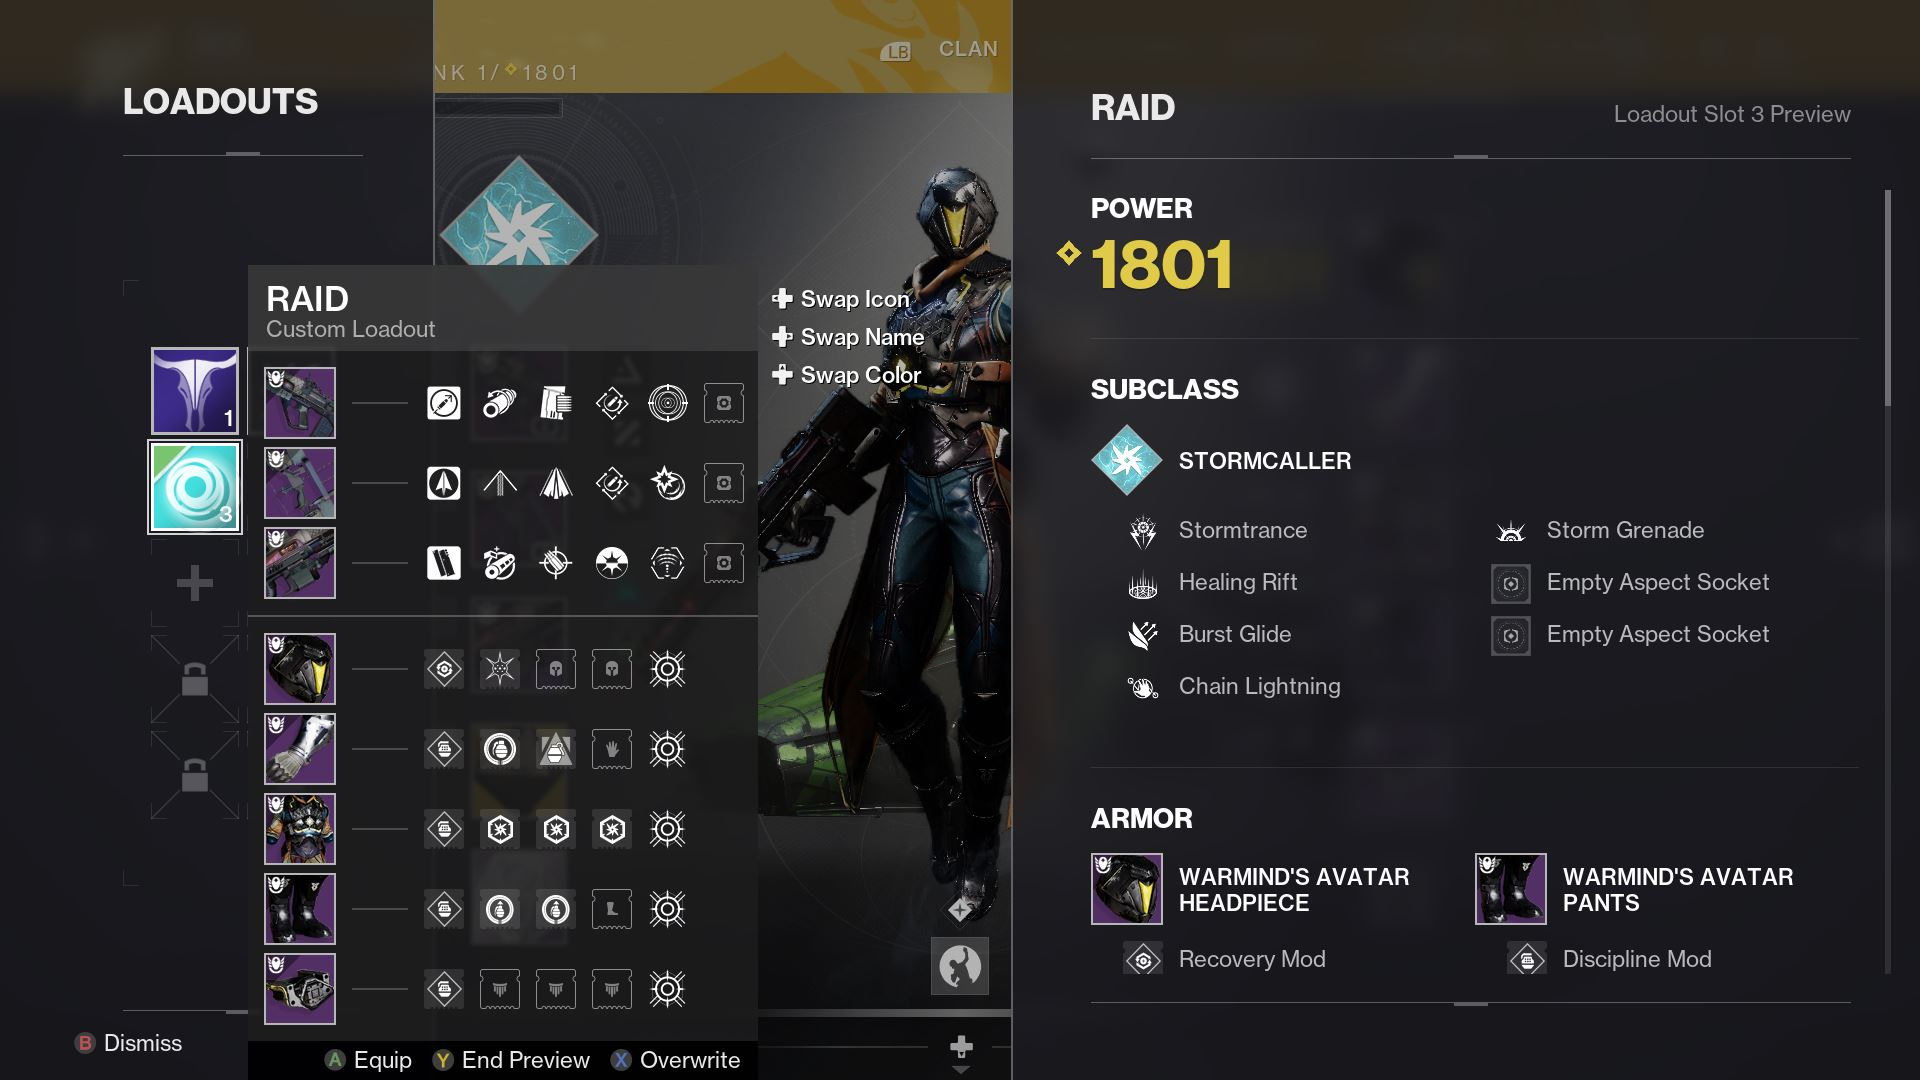The width and height of the screenshot is (1920, 1080).
Task: Toggle the first Empty Aspect Socket
Action: [x=1510, y=583]
